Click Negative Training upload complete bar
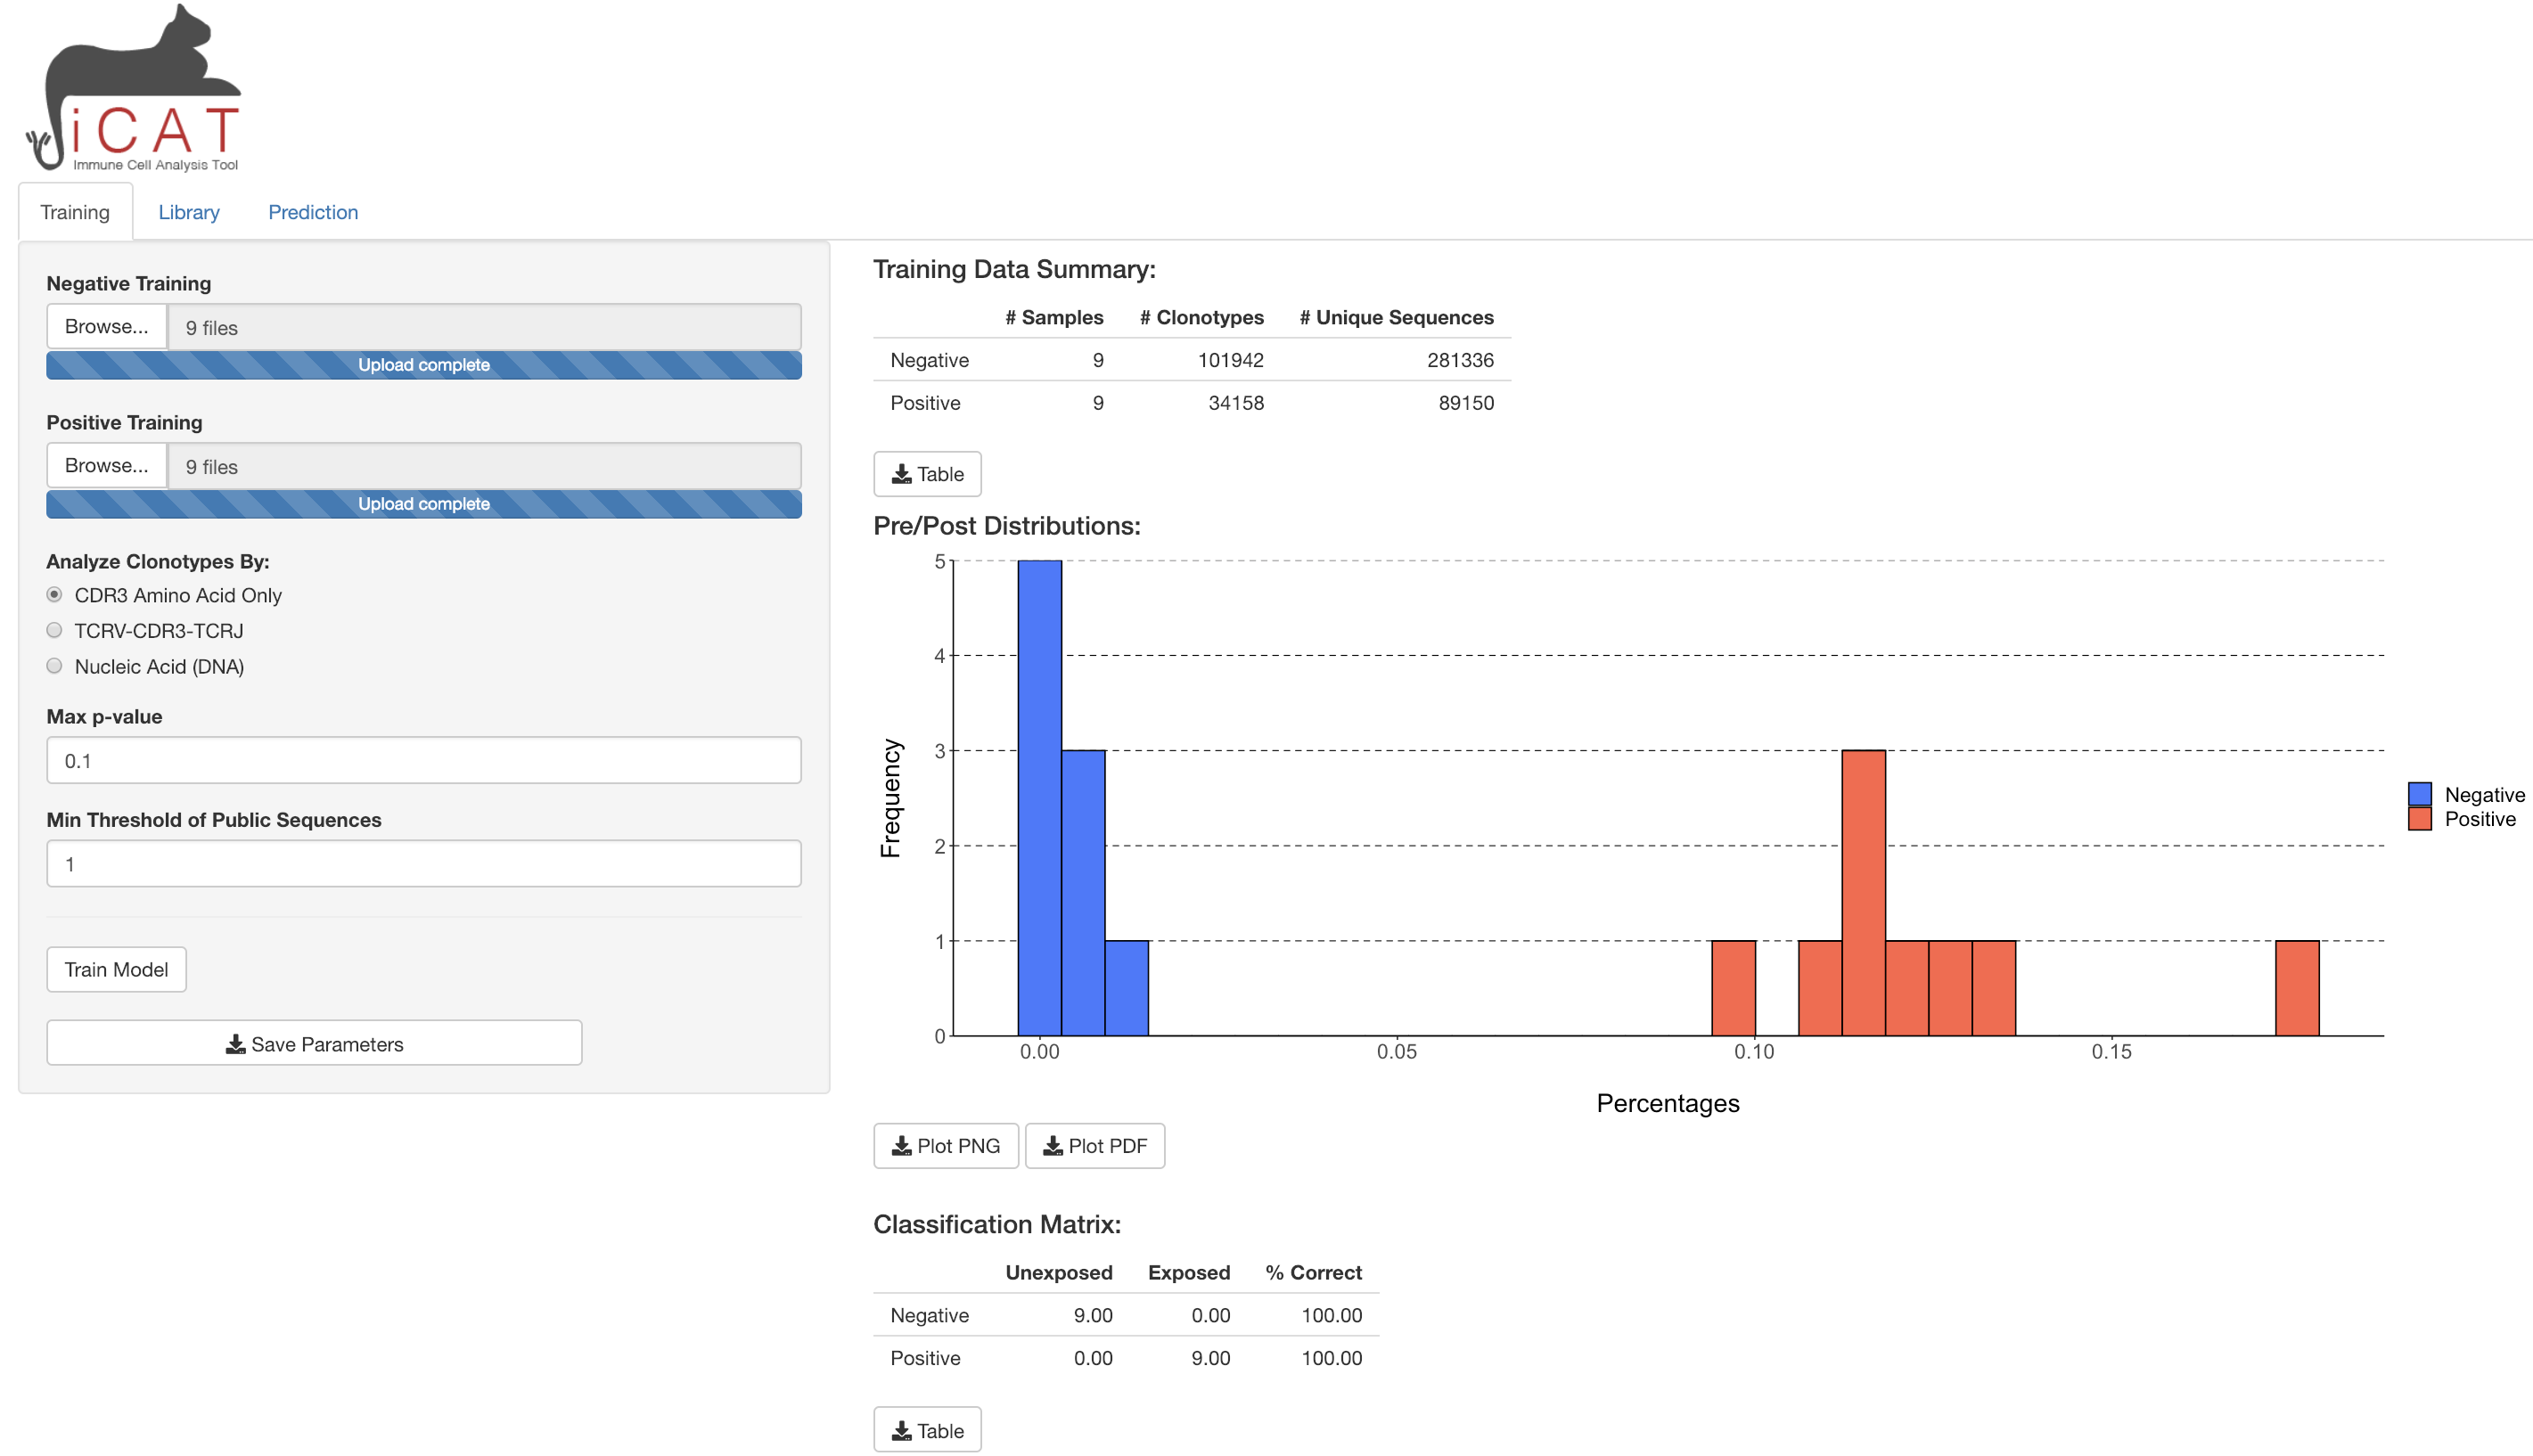This screenshot has width=2533, height=1456. [424, 365]
